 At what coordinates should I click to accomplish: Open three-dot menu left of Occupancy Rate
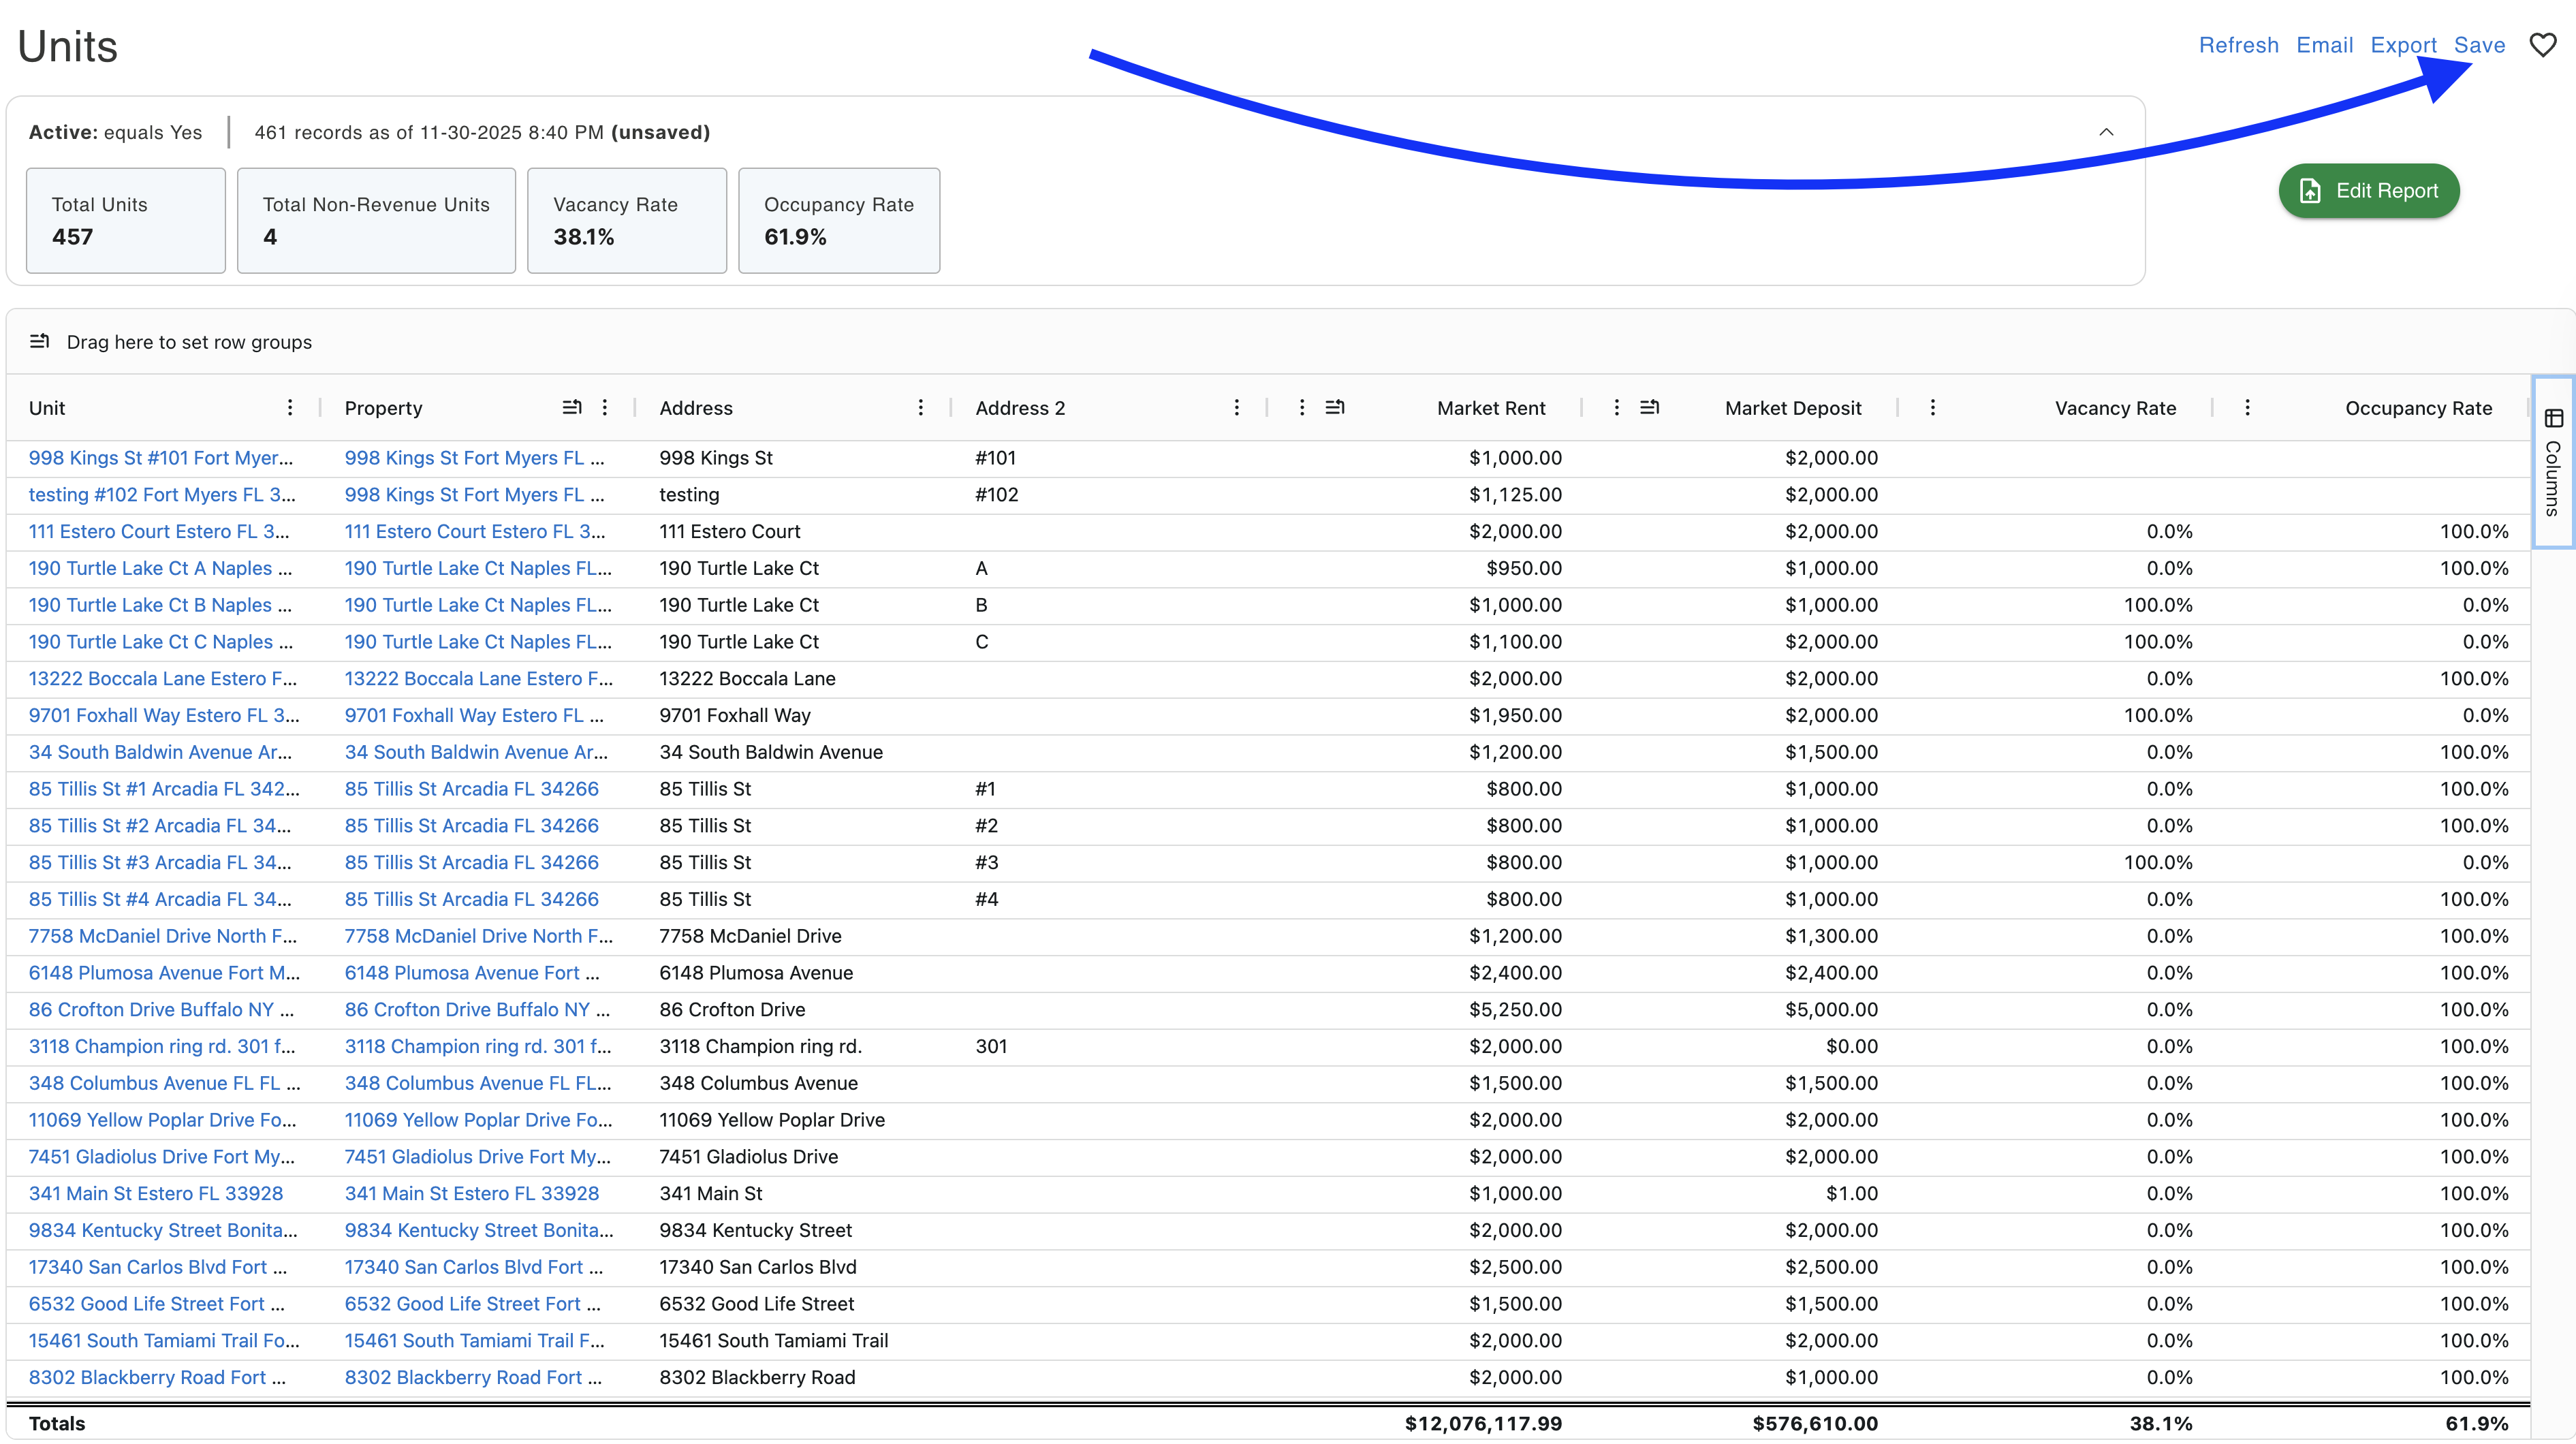(2247, 407)
